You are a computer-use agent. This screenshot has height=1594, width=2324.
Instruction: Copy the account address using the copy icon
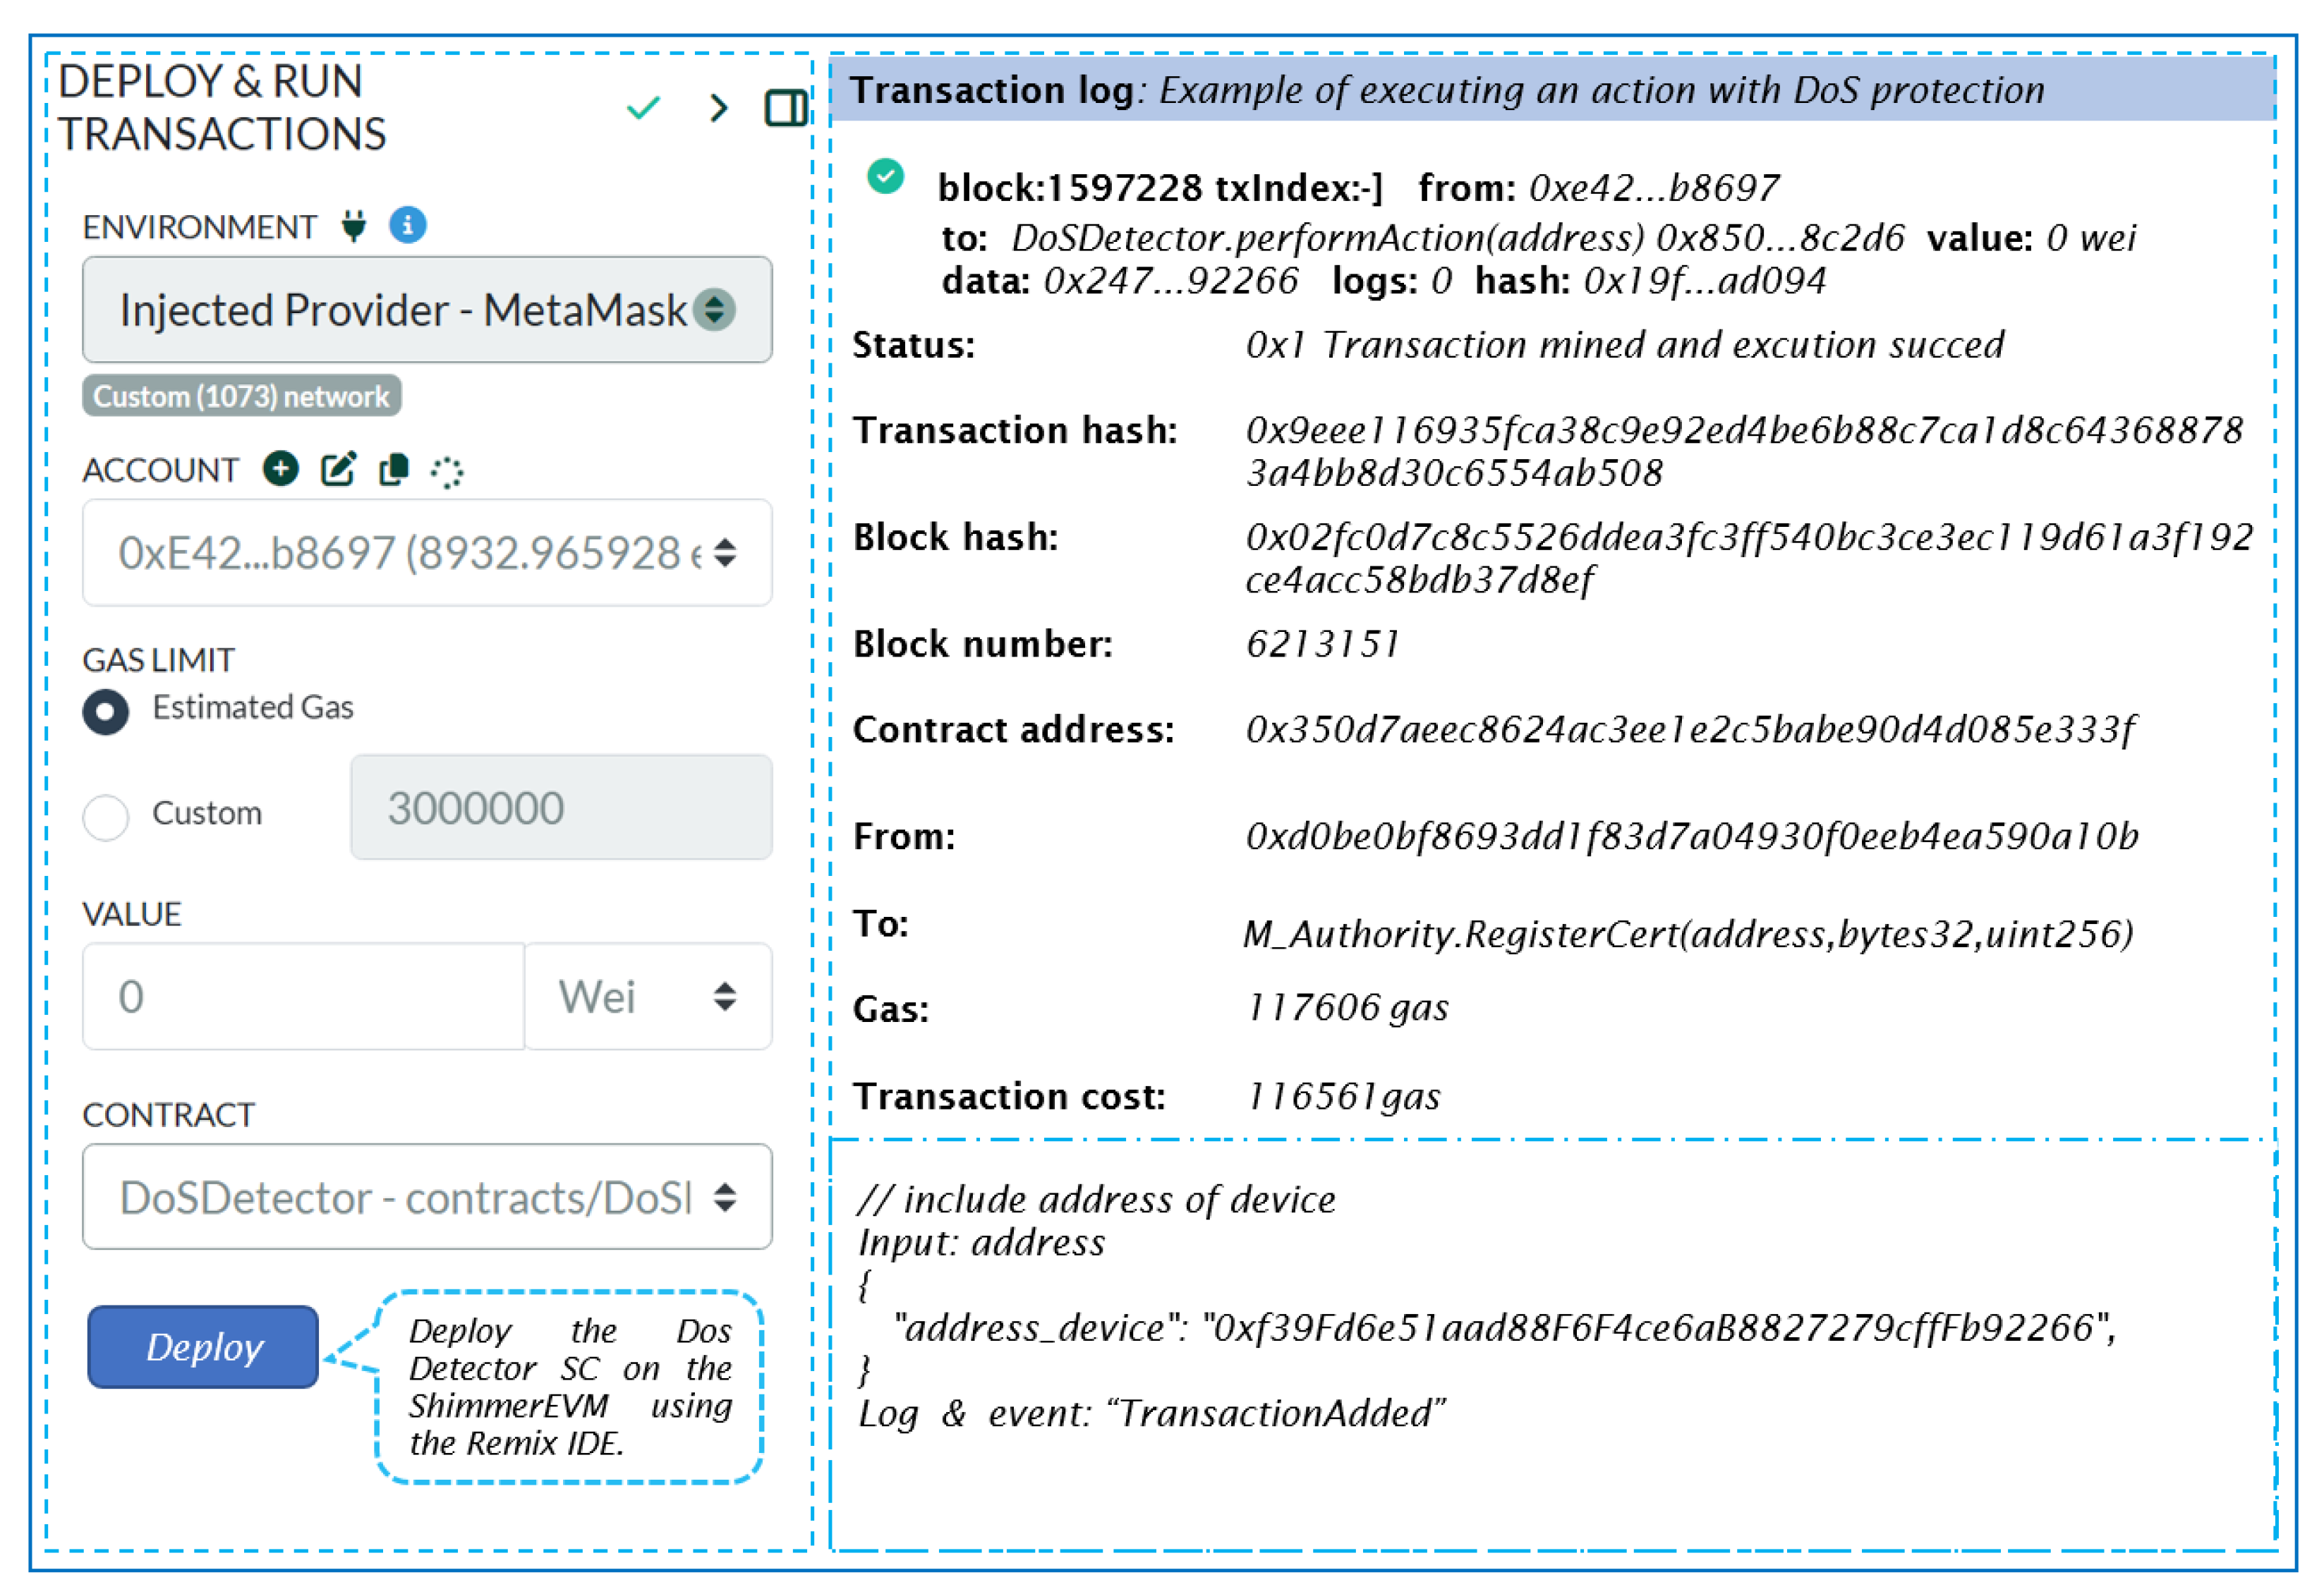point(392,470)
